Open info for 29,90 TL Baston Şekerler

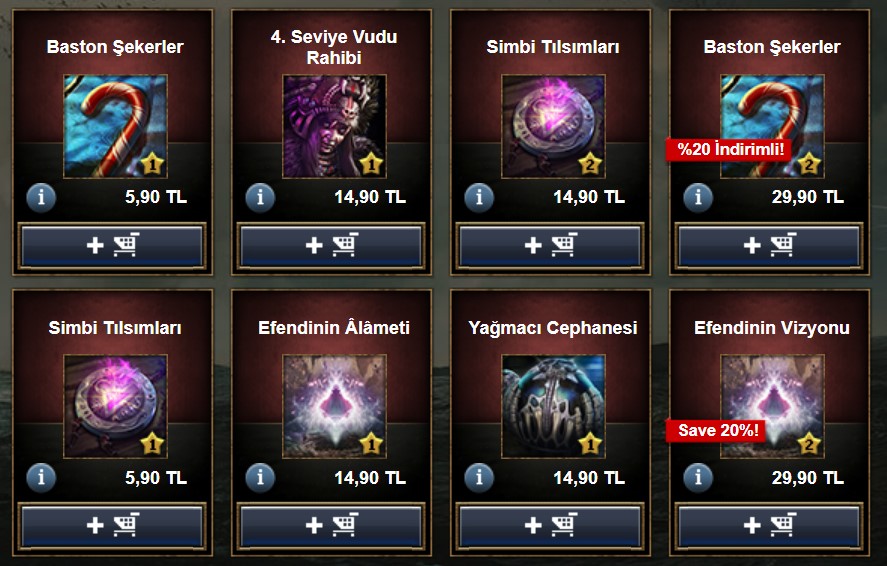[x=698, y=197]
